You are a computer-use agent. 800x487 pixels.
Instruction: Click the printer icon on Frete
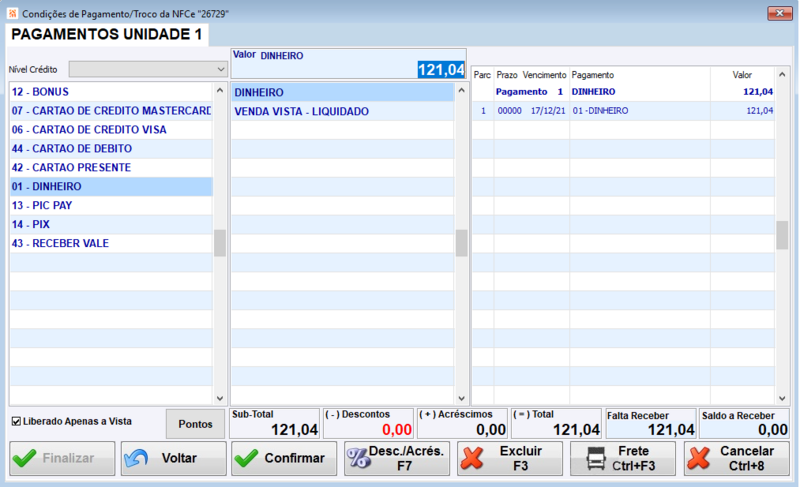(596, 458)
